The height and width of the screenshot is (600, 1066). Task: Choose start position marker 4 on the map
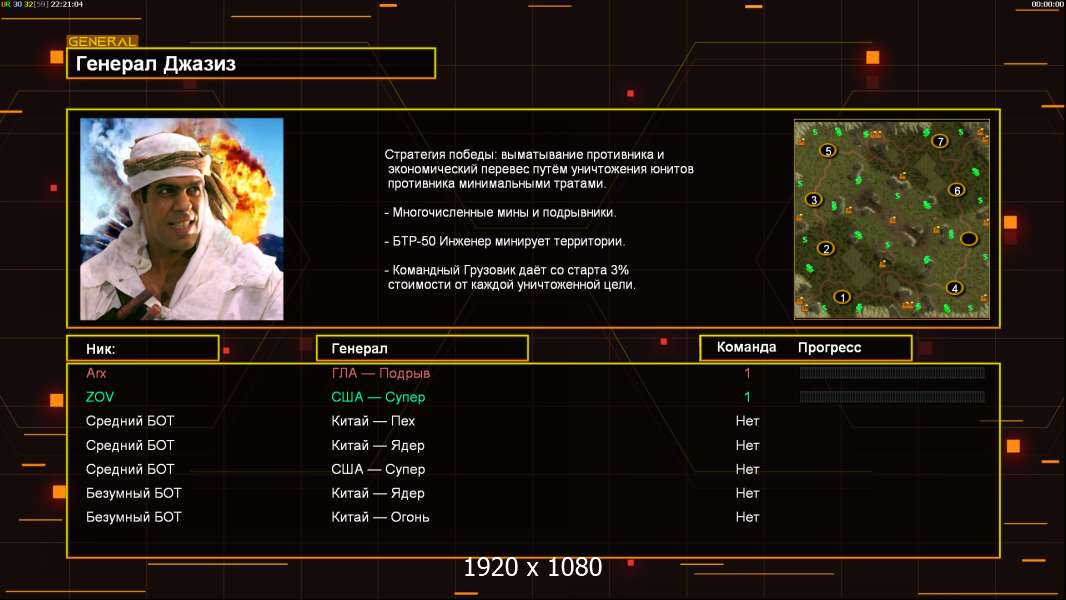pyautogui.click(x=955, y=288)
